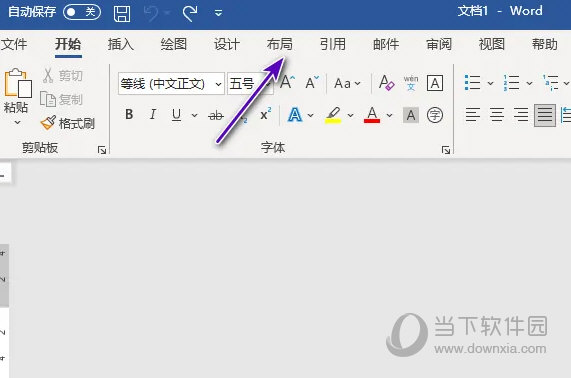Click the 格式刷 format painter
This screenshot has width=571, height=378.
[67, 123]
